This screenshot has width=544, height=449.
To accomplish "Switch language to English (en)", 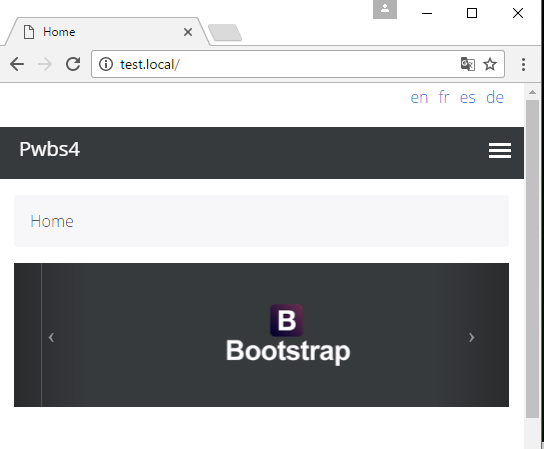I will [419, 98].
